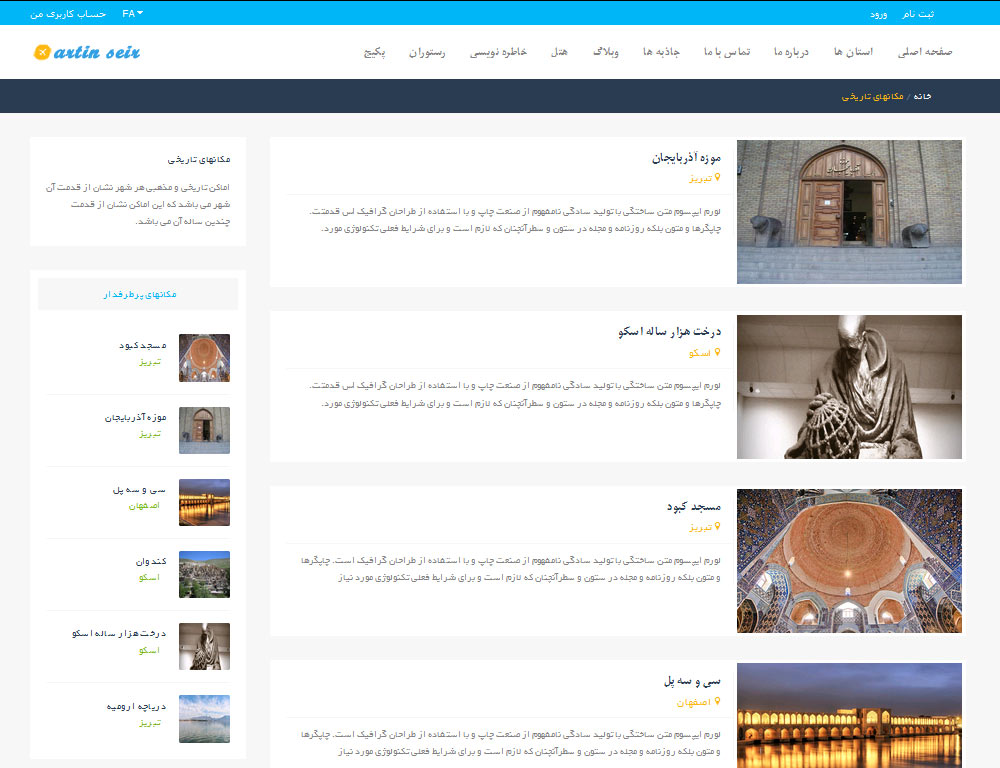Viewport: 1000px width, 768px height.
Task: Open the جاذبه ها menu item
Action: click(x=661, y=52)
